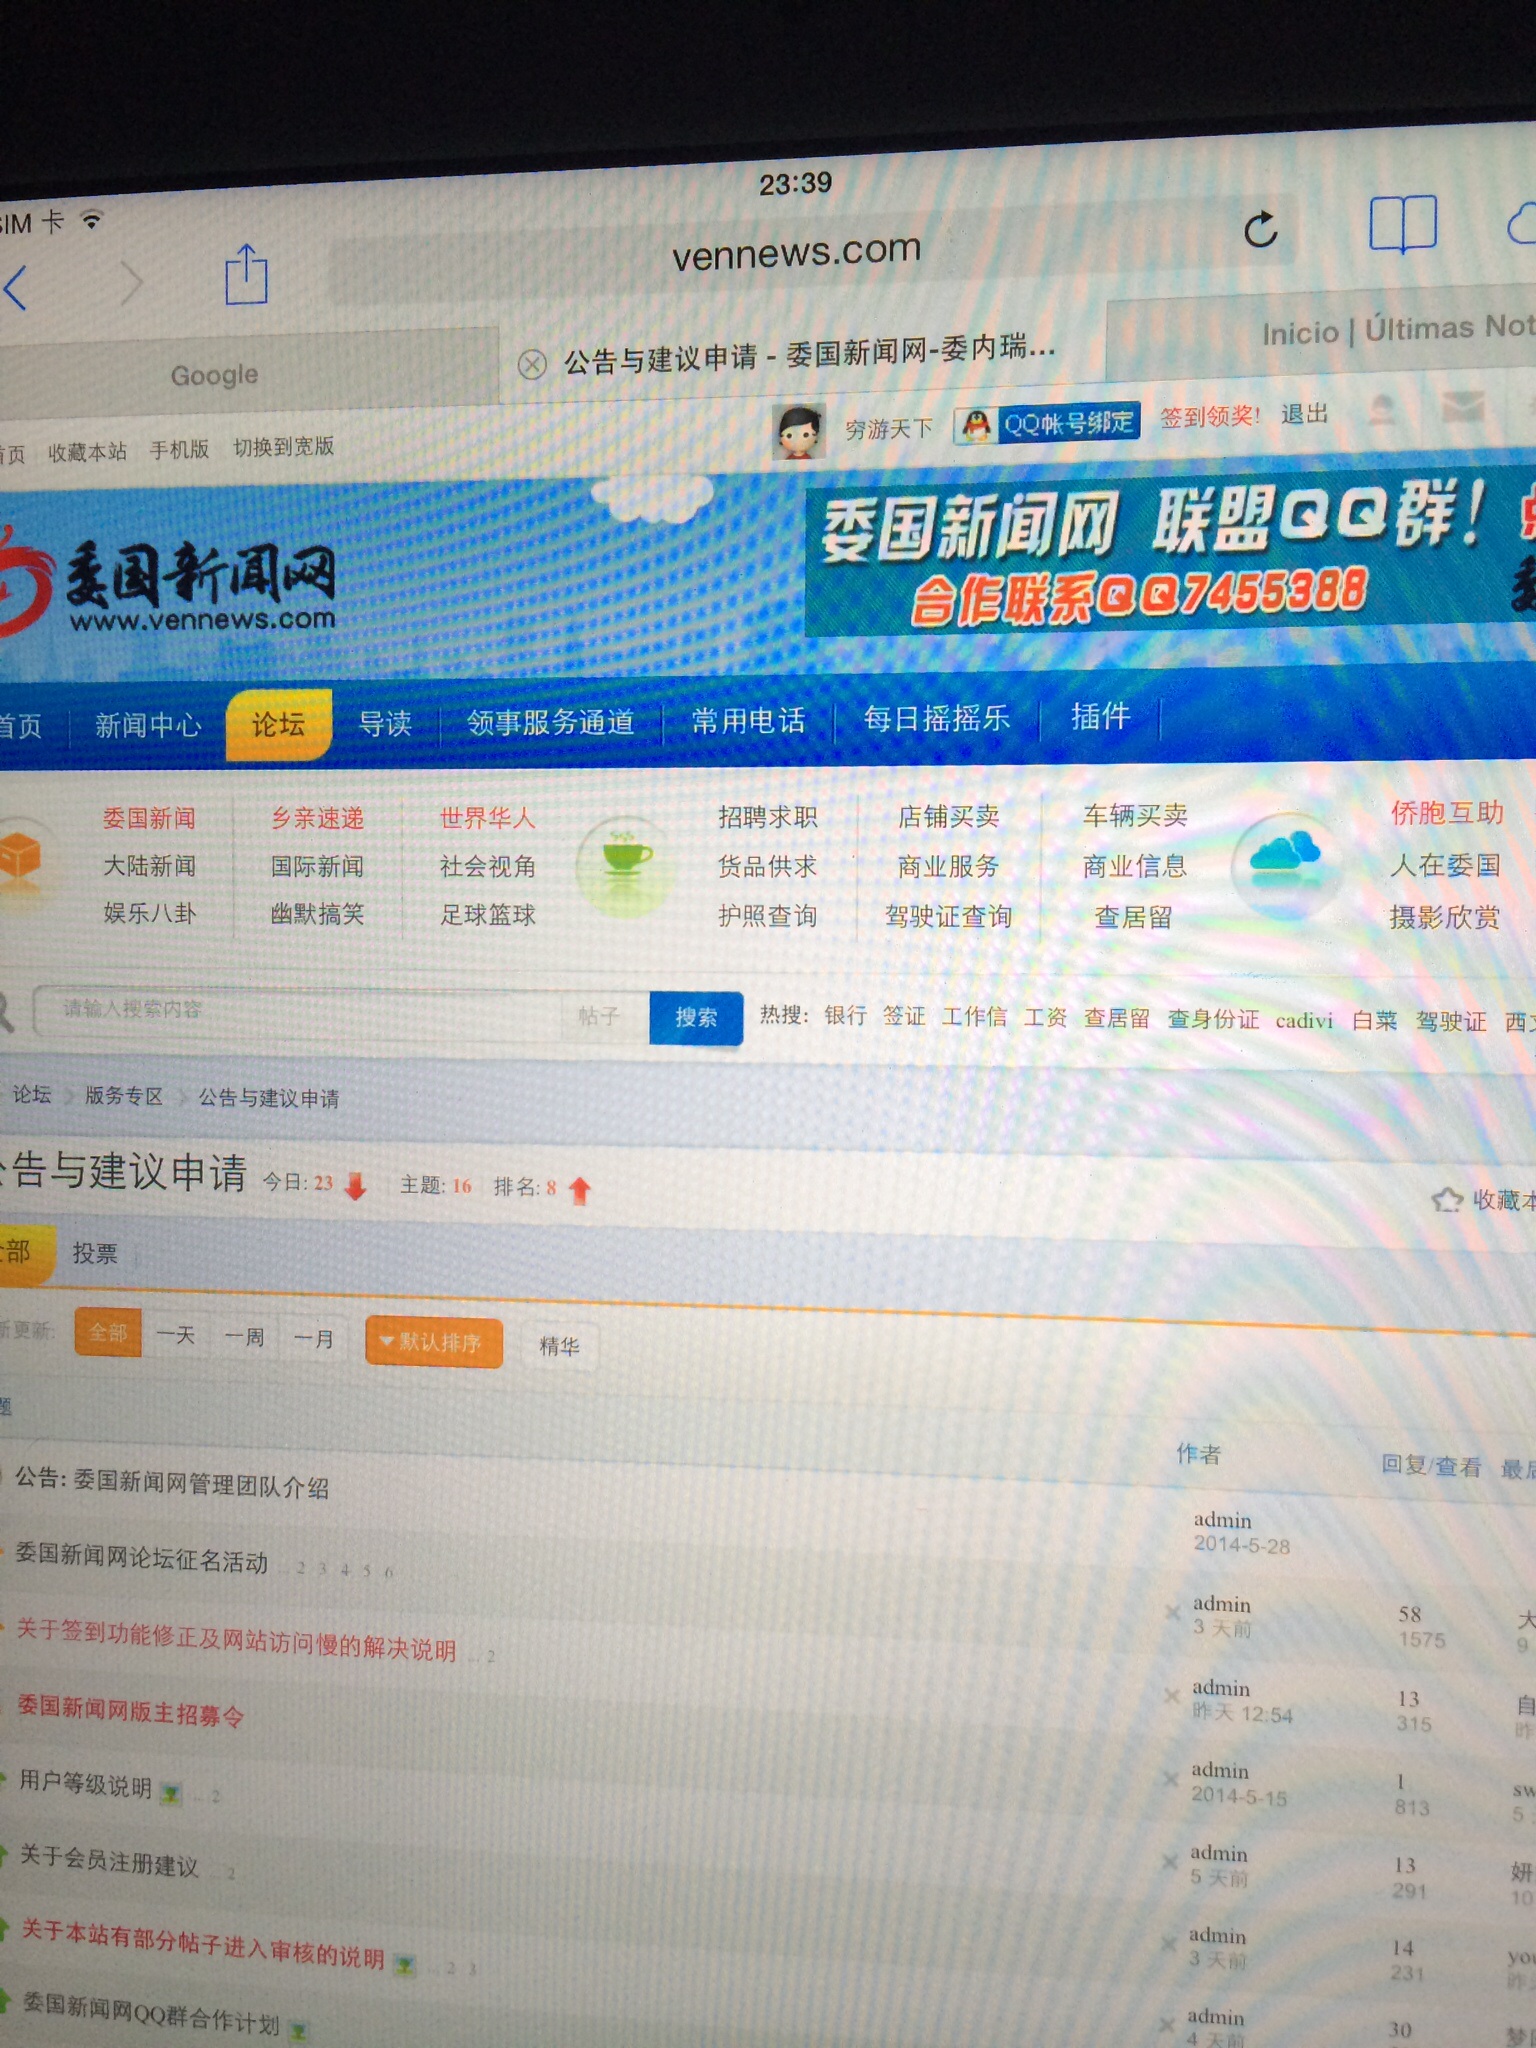Filter threads by 全部 time range

(108, 1333)
